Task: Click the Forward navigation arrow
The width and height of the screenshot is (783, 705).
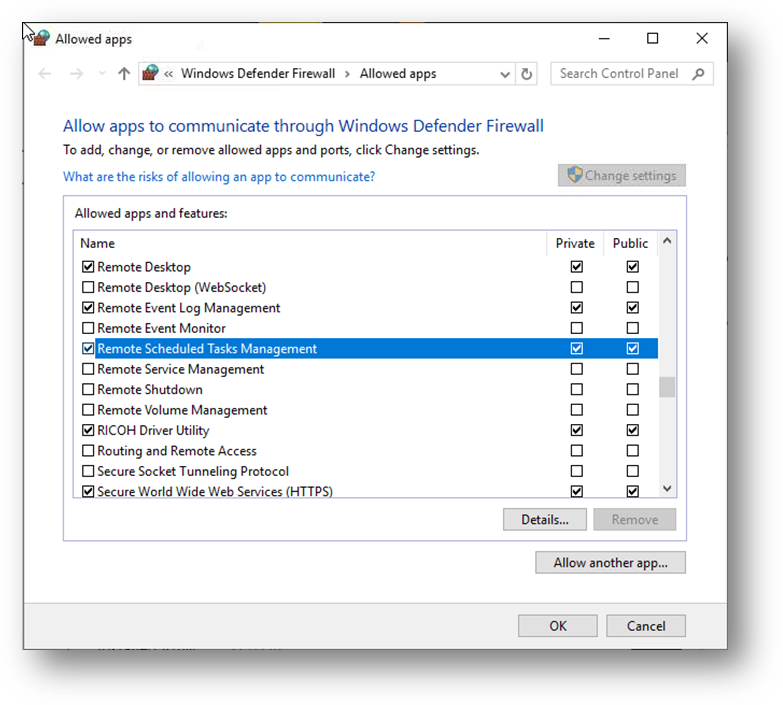Action: tap(77, 74)
